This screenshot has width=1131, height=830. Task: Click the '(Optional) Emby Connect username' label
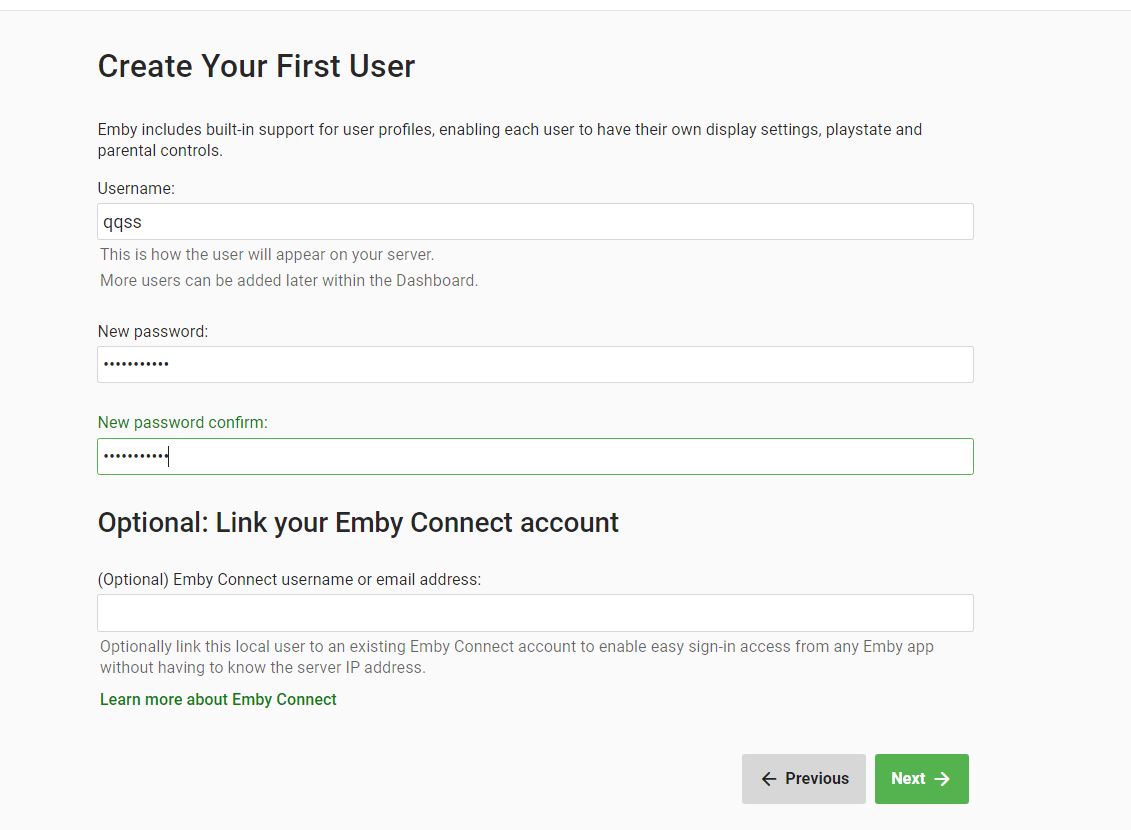[x=289, y=580]
